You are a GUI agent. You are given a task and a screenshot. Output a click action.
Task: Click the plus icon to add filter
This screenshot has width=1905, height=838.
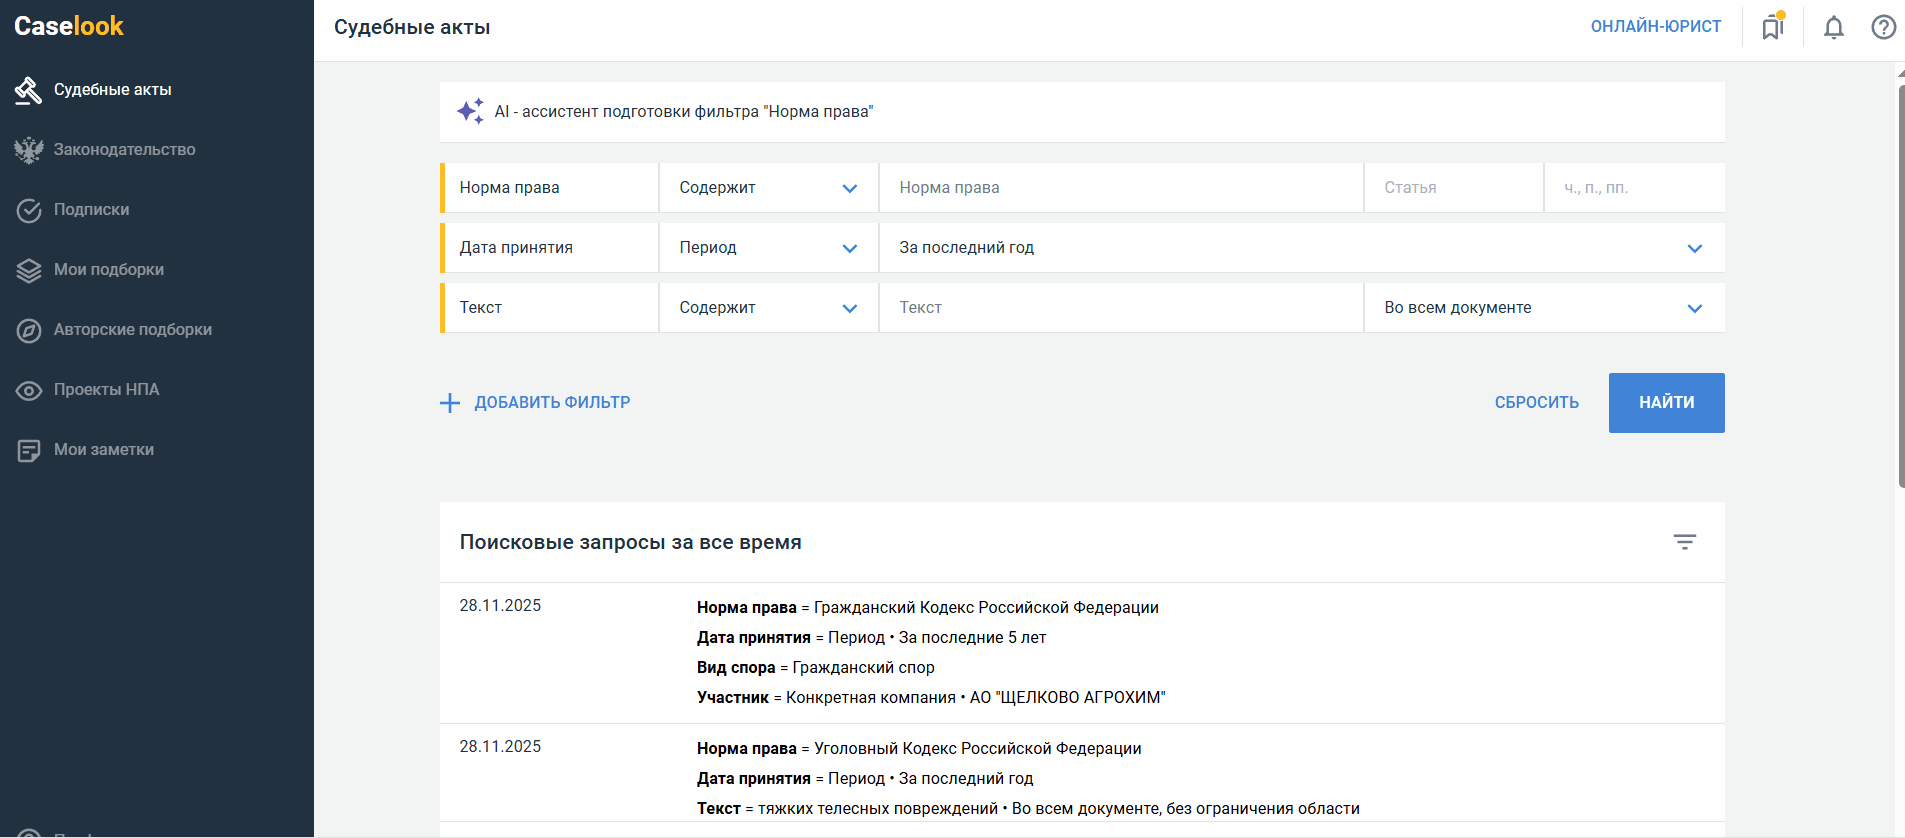450,403
